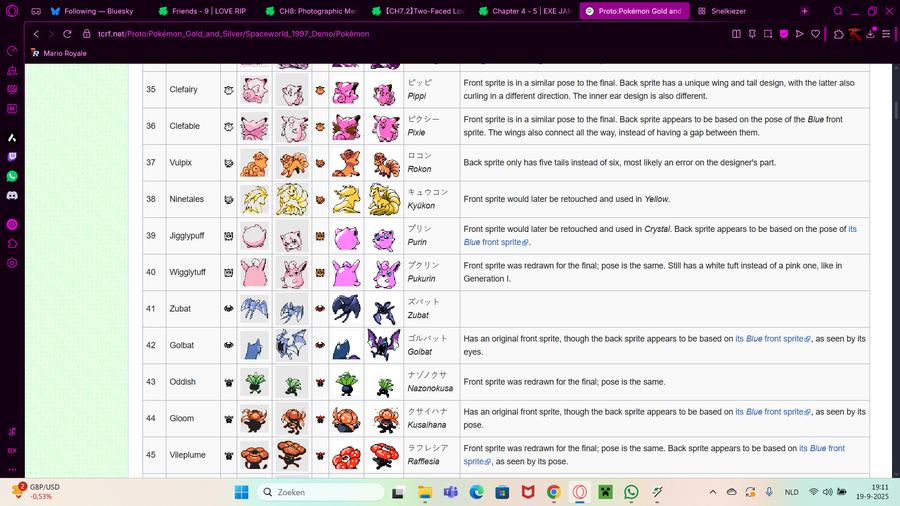Click the Oddish name cell
The image size is (900, 506).
193,382
